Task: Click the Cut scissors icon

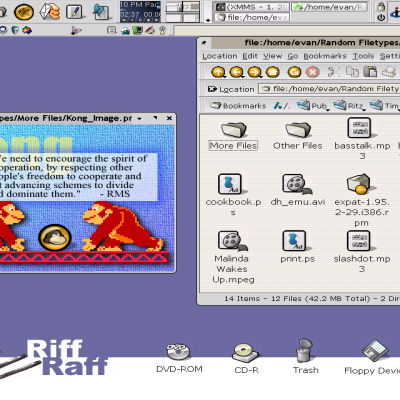Action: (x=334, y=72)
